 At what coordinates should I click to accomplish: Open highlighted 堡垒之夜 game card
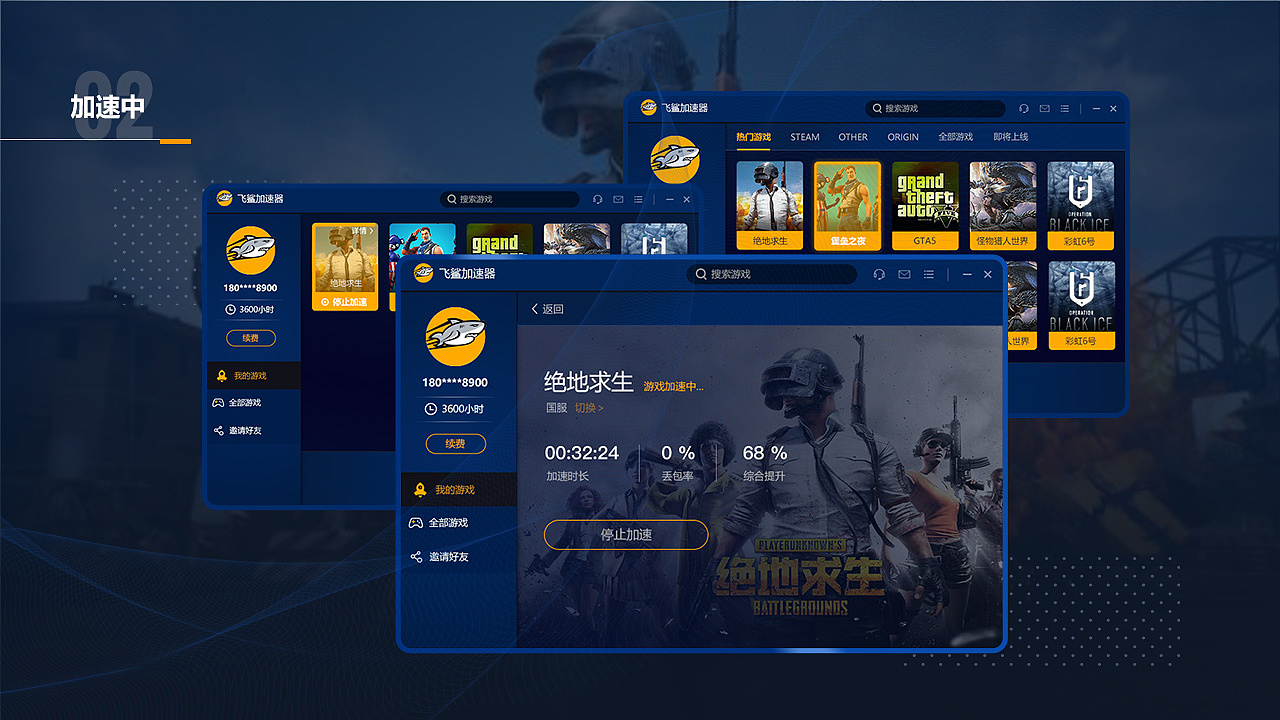click(847, 205)
